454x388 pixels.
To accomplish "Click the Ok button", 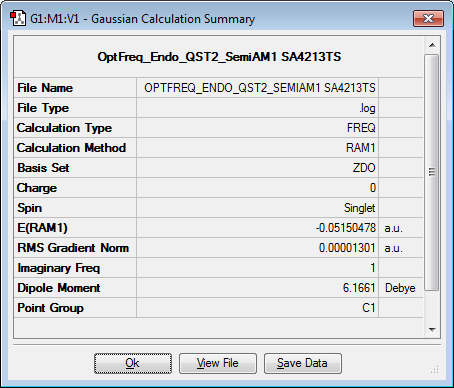I will 133,363.
